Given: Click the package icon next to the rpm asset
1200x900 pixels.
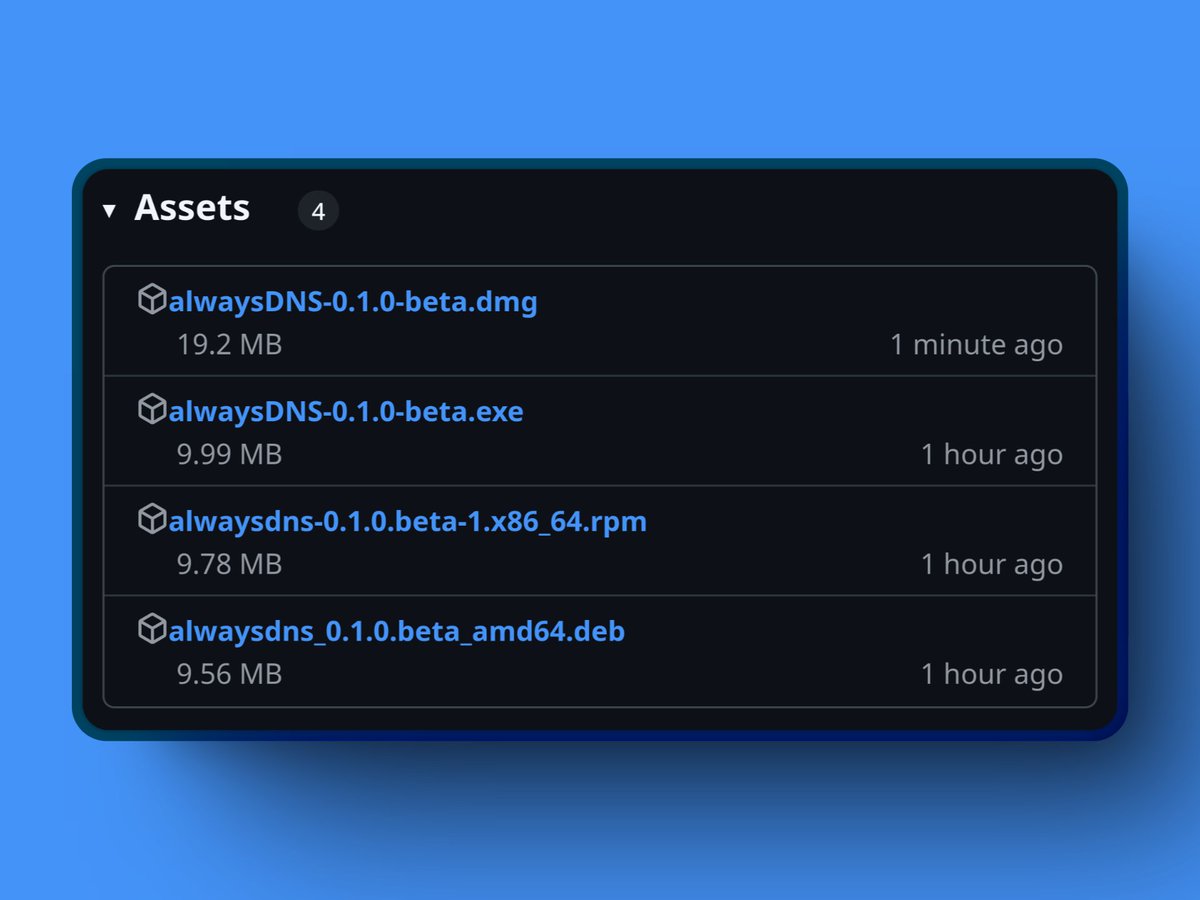Looking at the screenshot, I should 153,519.
